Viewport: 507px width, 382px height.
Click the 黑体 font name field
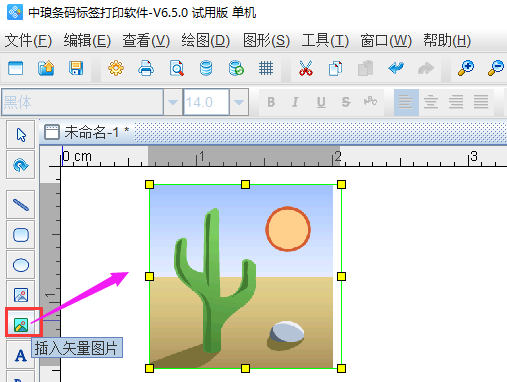pos(82,102)
